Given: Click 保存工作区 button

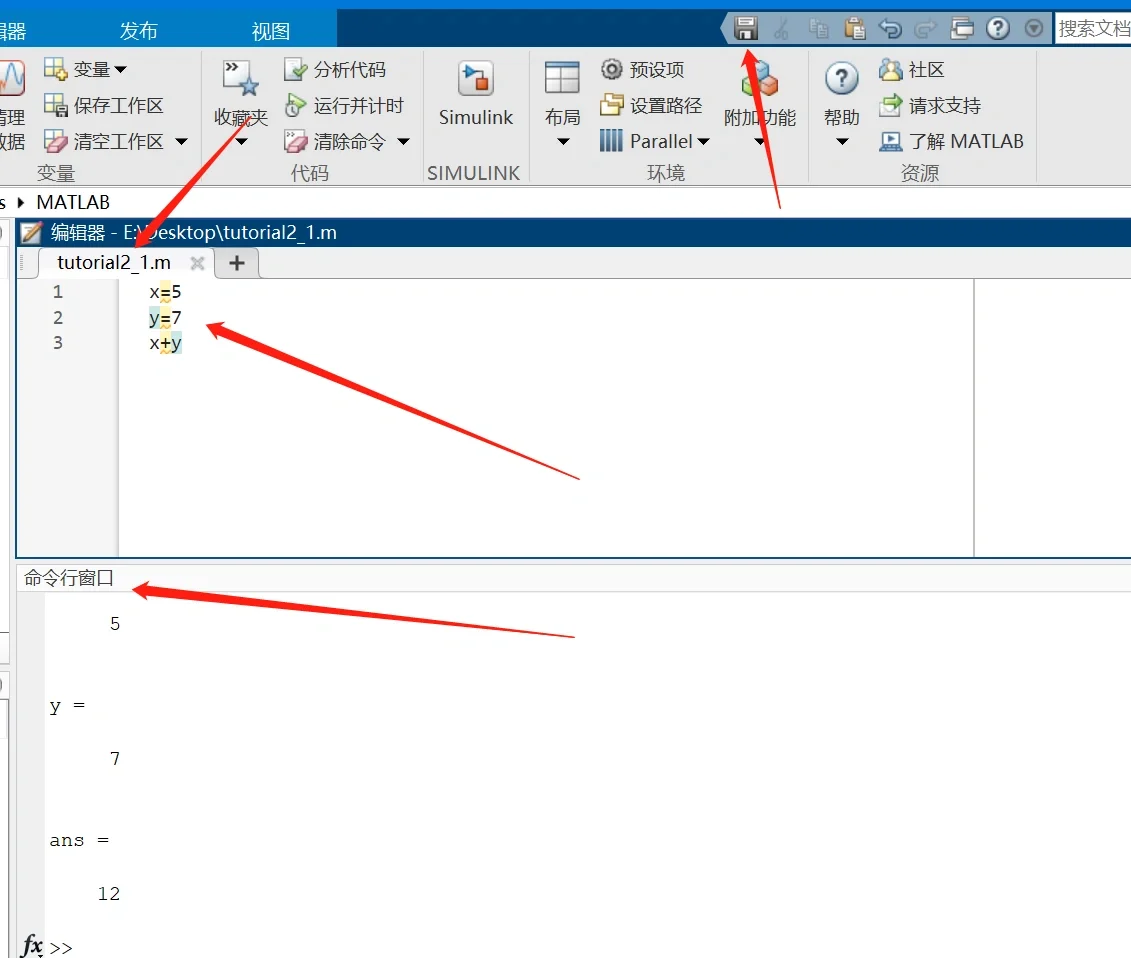Looking at the screenshot, I should [x=103, y=105].
